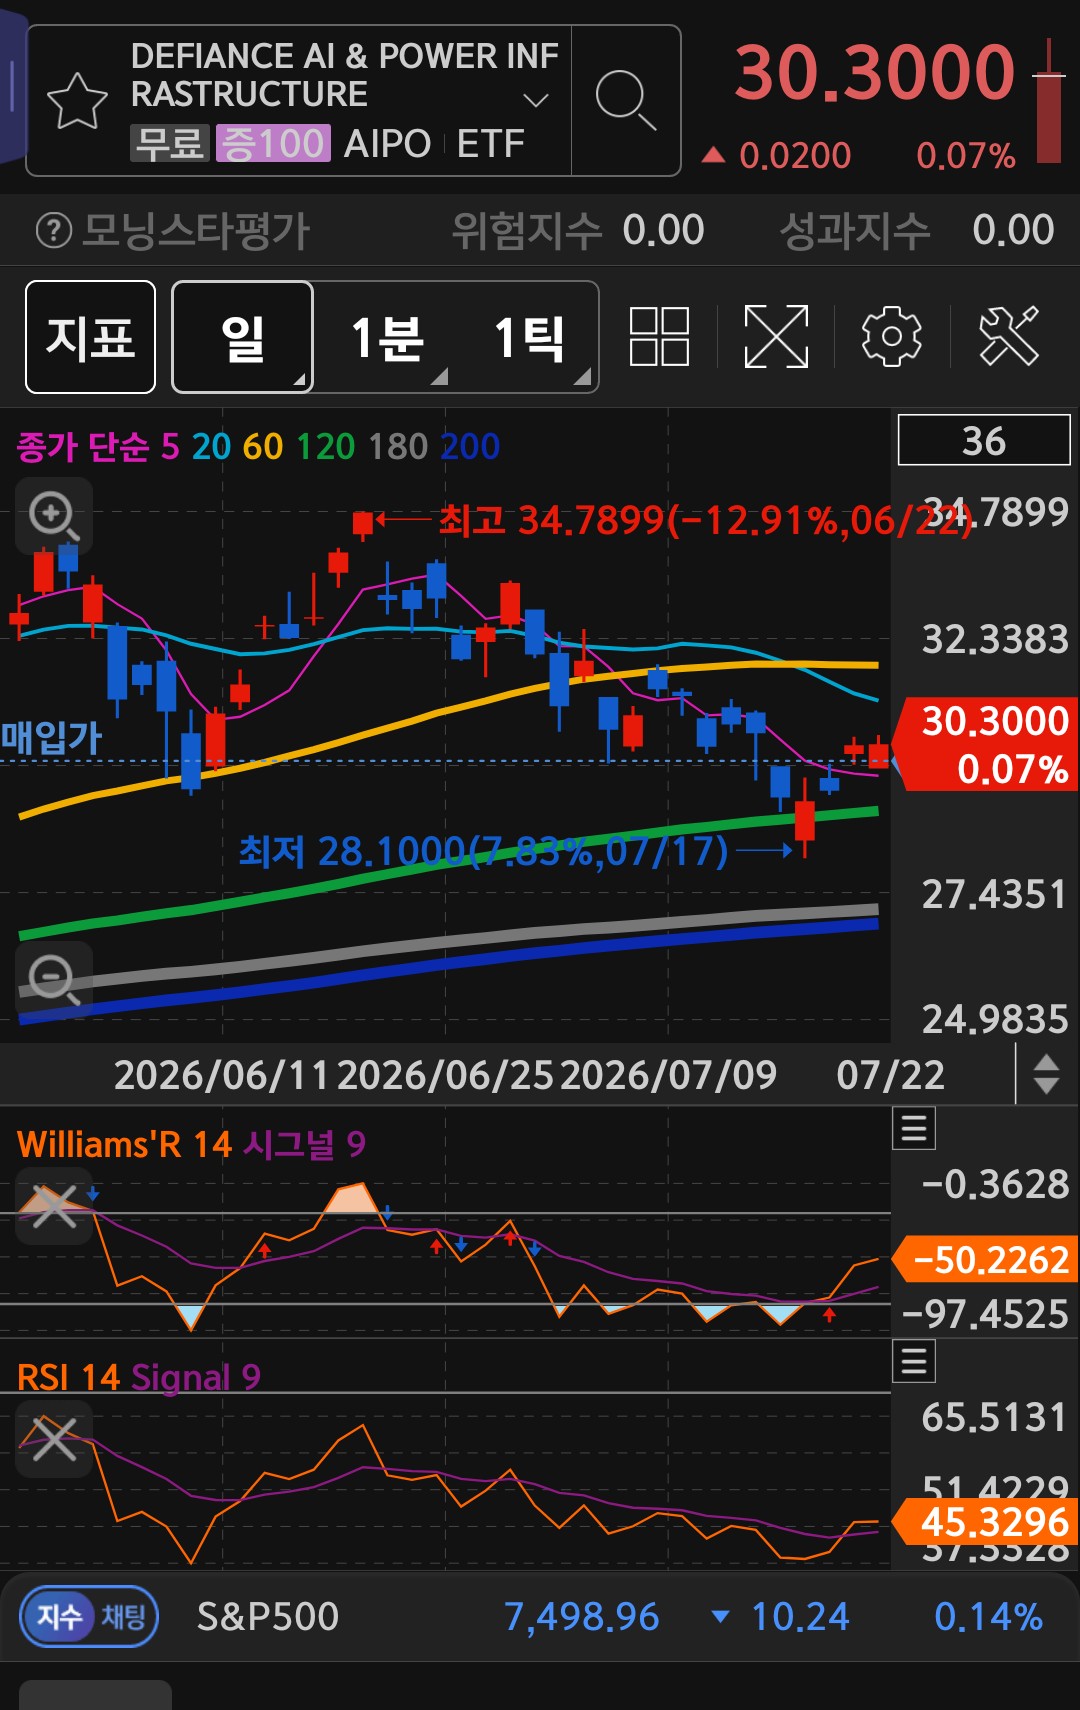The height and width of the screenshot is (1710, 1080).
Task: Select the 1틱 tick chart tab
Action: (529, 338)
